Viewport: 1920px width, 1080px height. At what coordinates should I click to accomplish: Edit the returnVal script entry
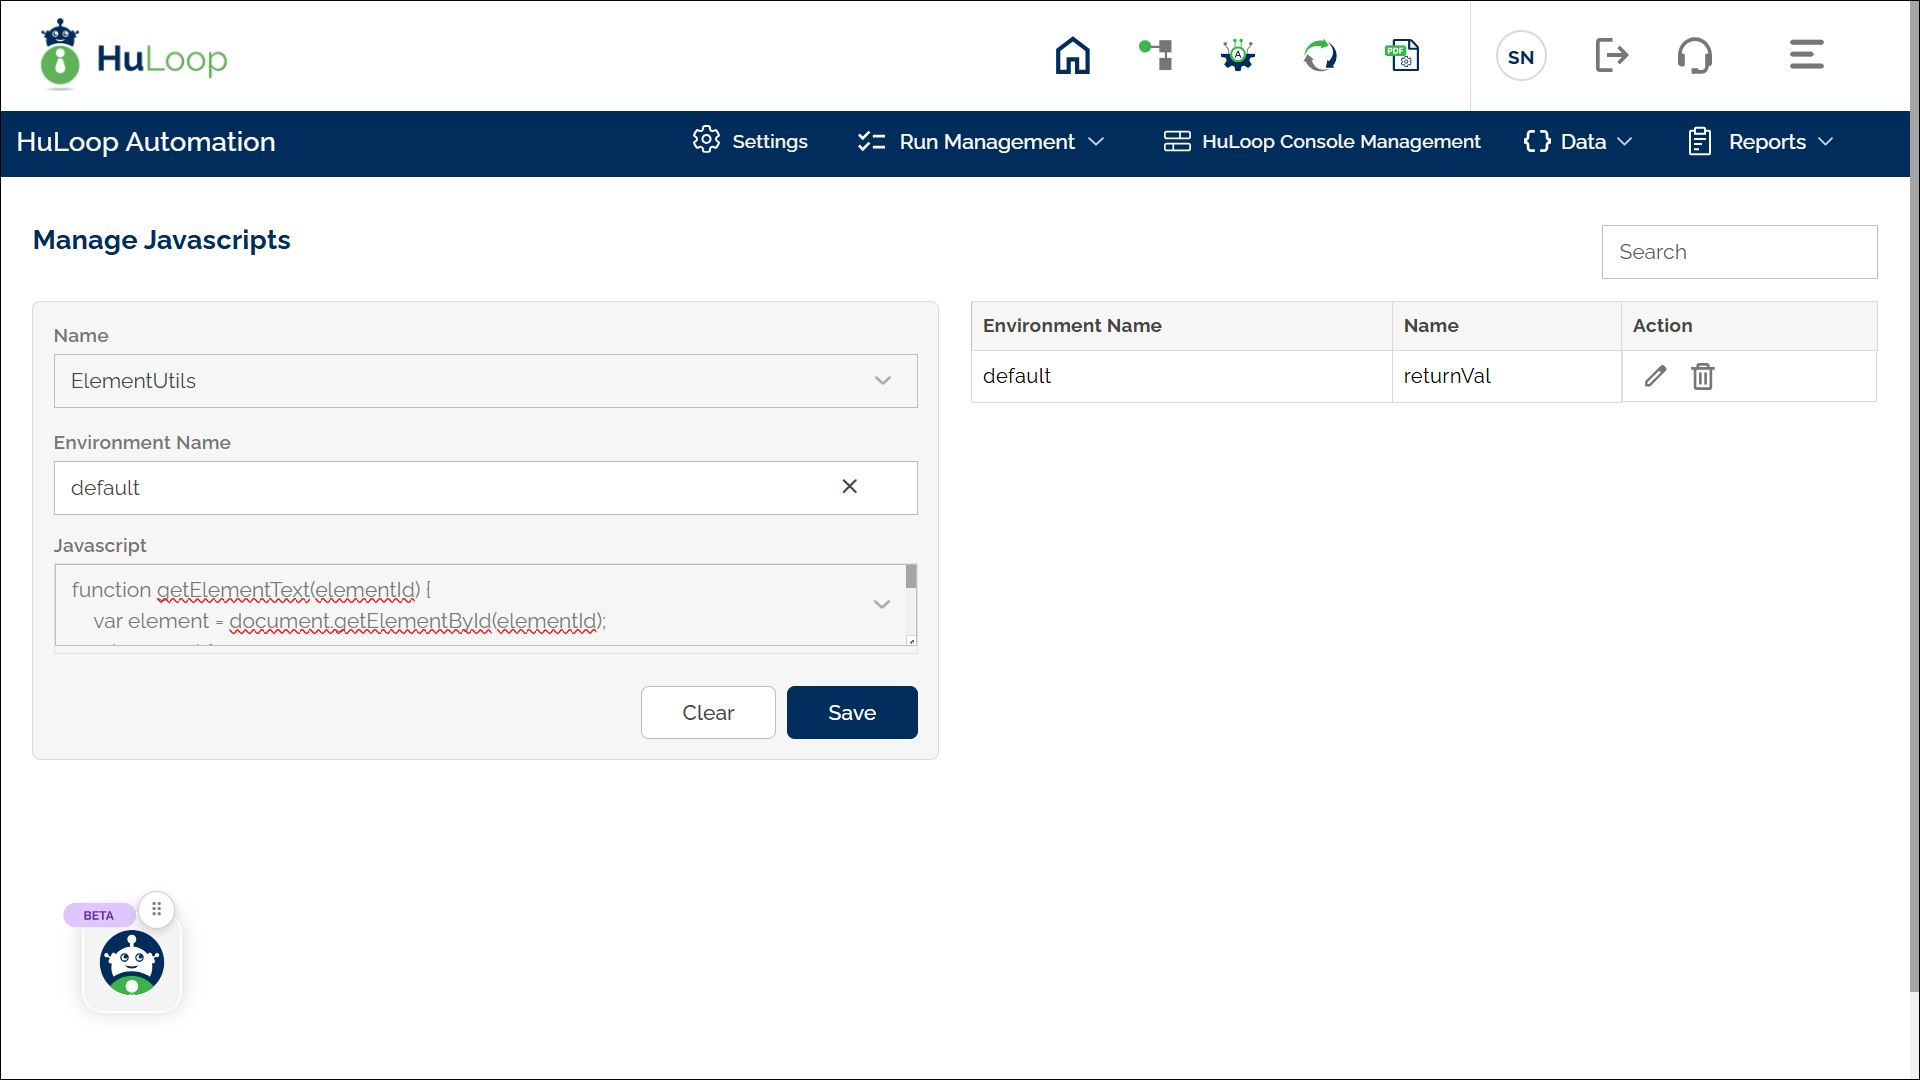click(1655, 376)
